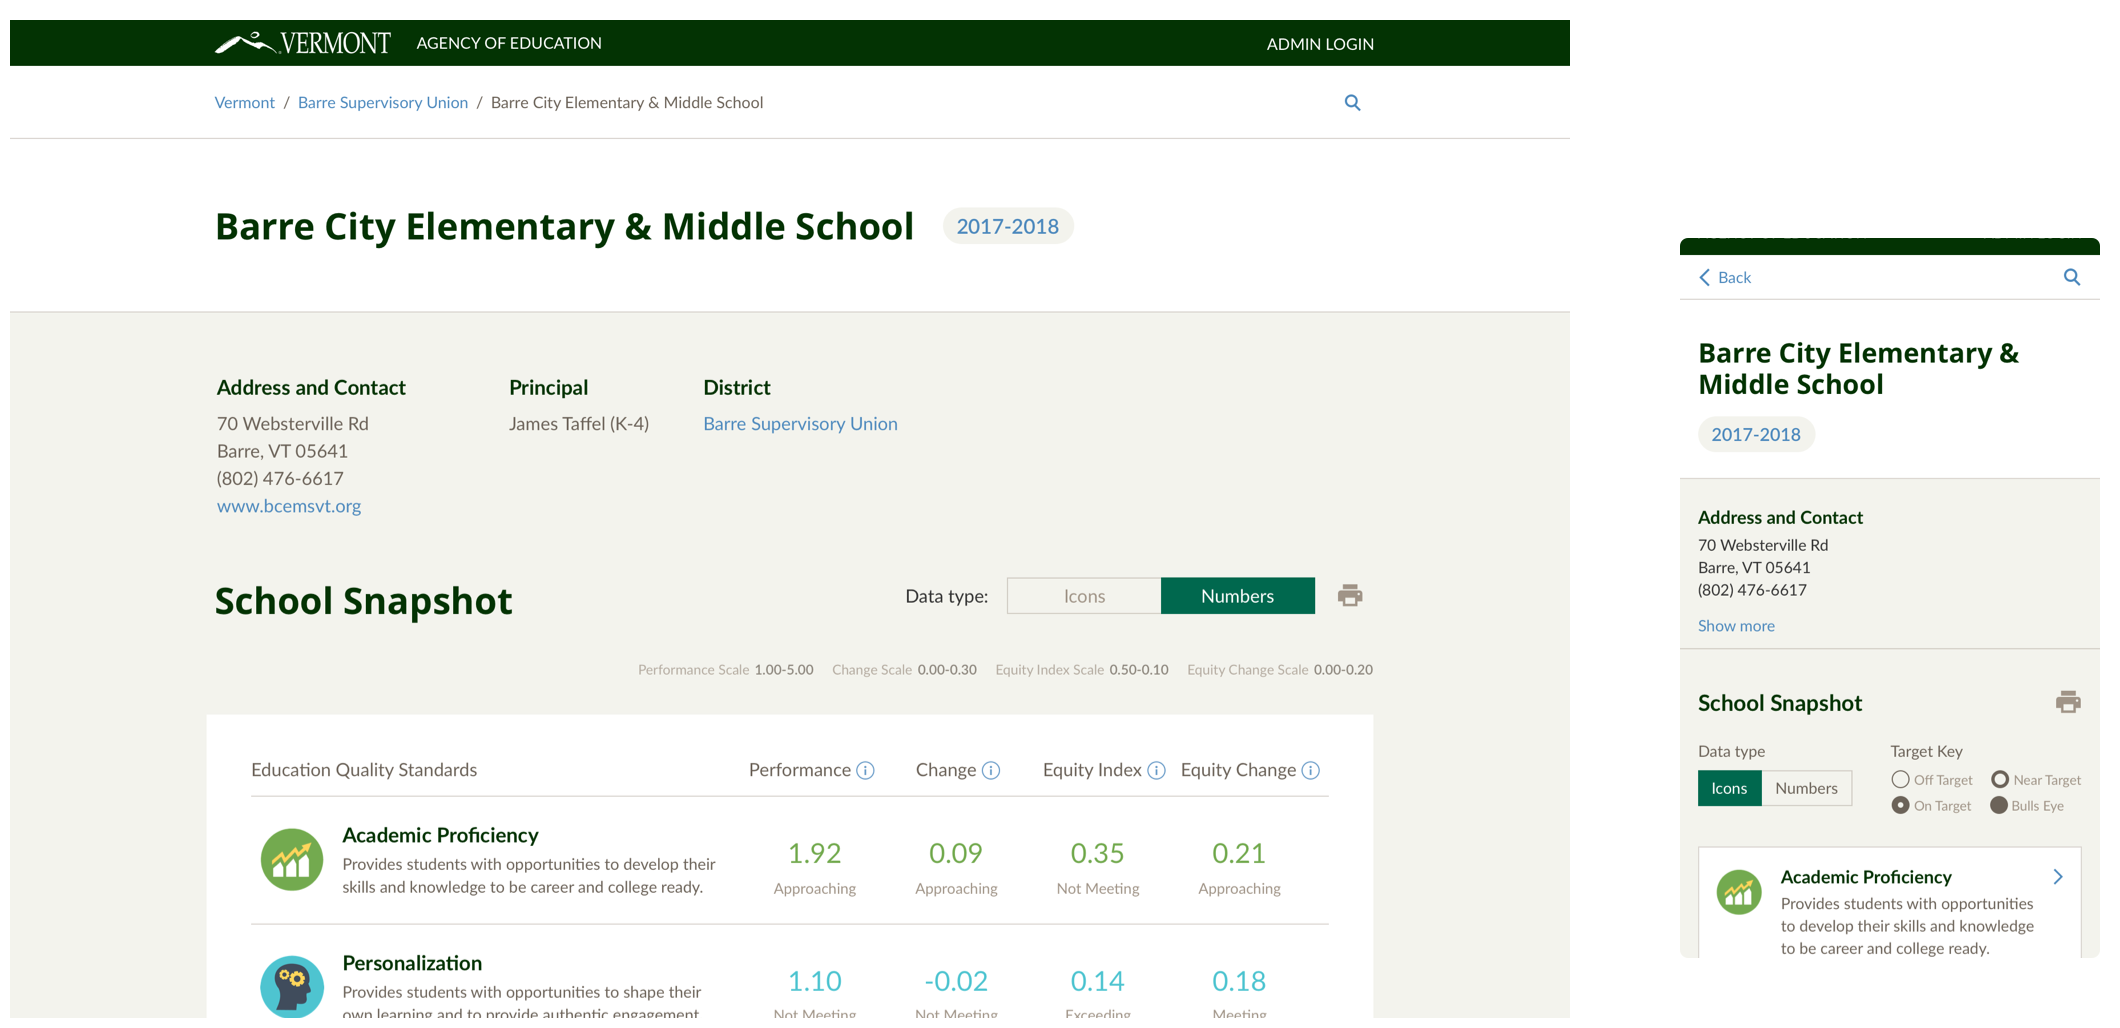The width and height of the screenshot is (2120, 1028).
Task: Open mobile Academic Proficiency chevron
Action: 2058,877
